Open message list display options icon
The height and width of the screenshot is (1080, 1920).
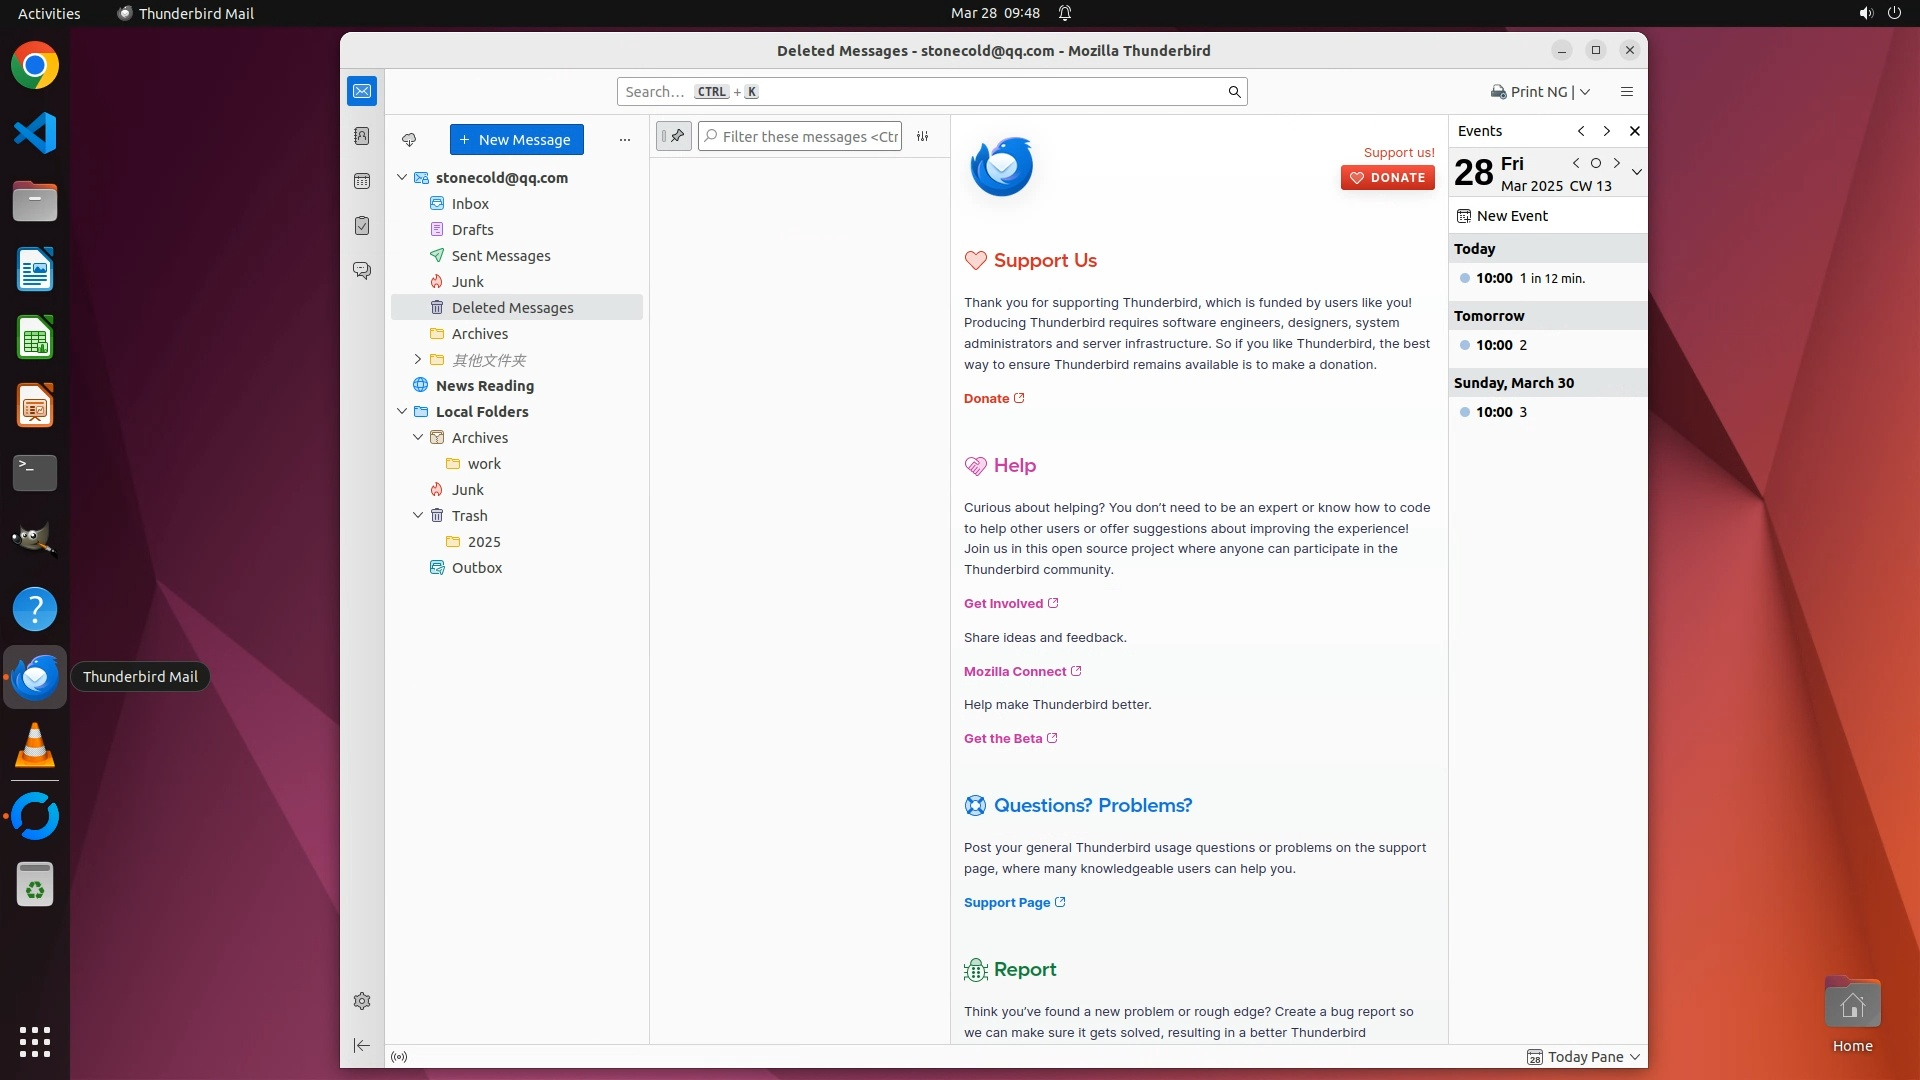point(923,137)
